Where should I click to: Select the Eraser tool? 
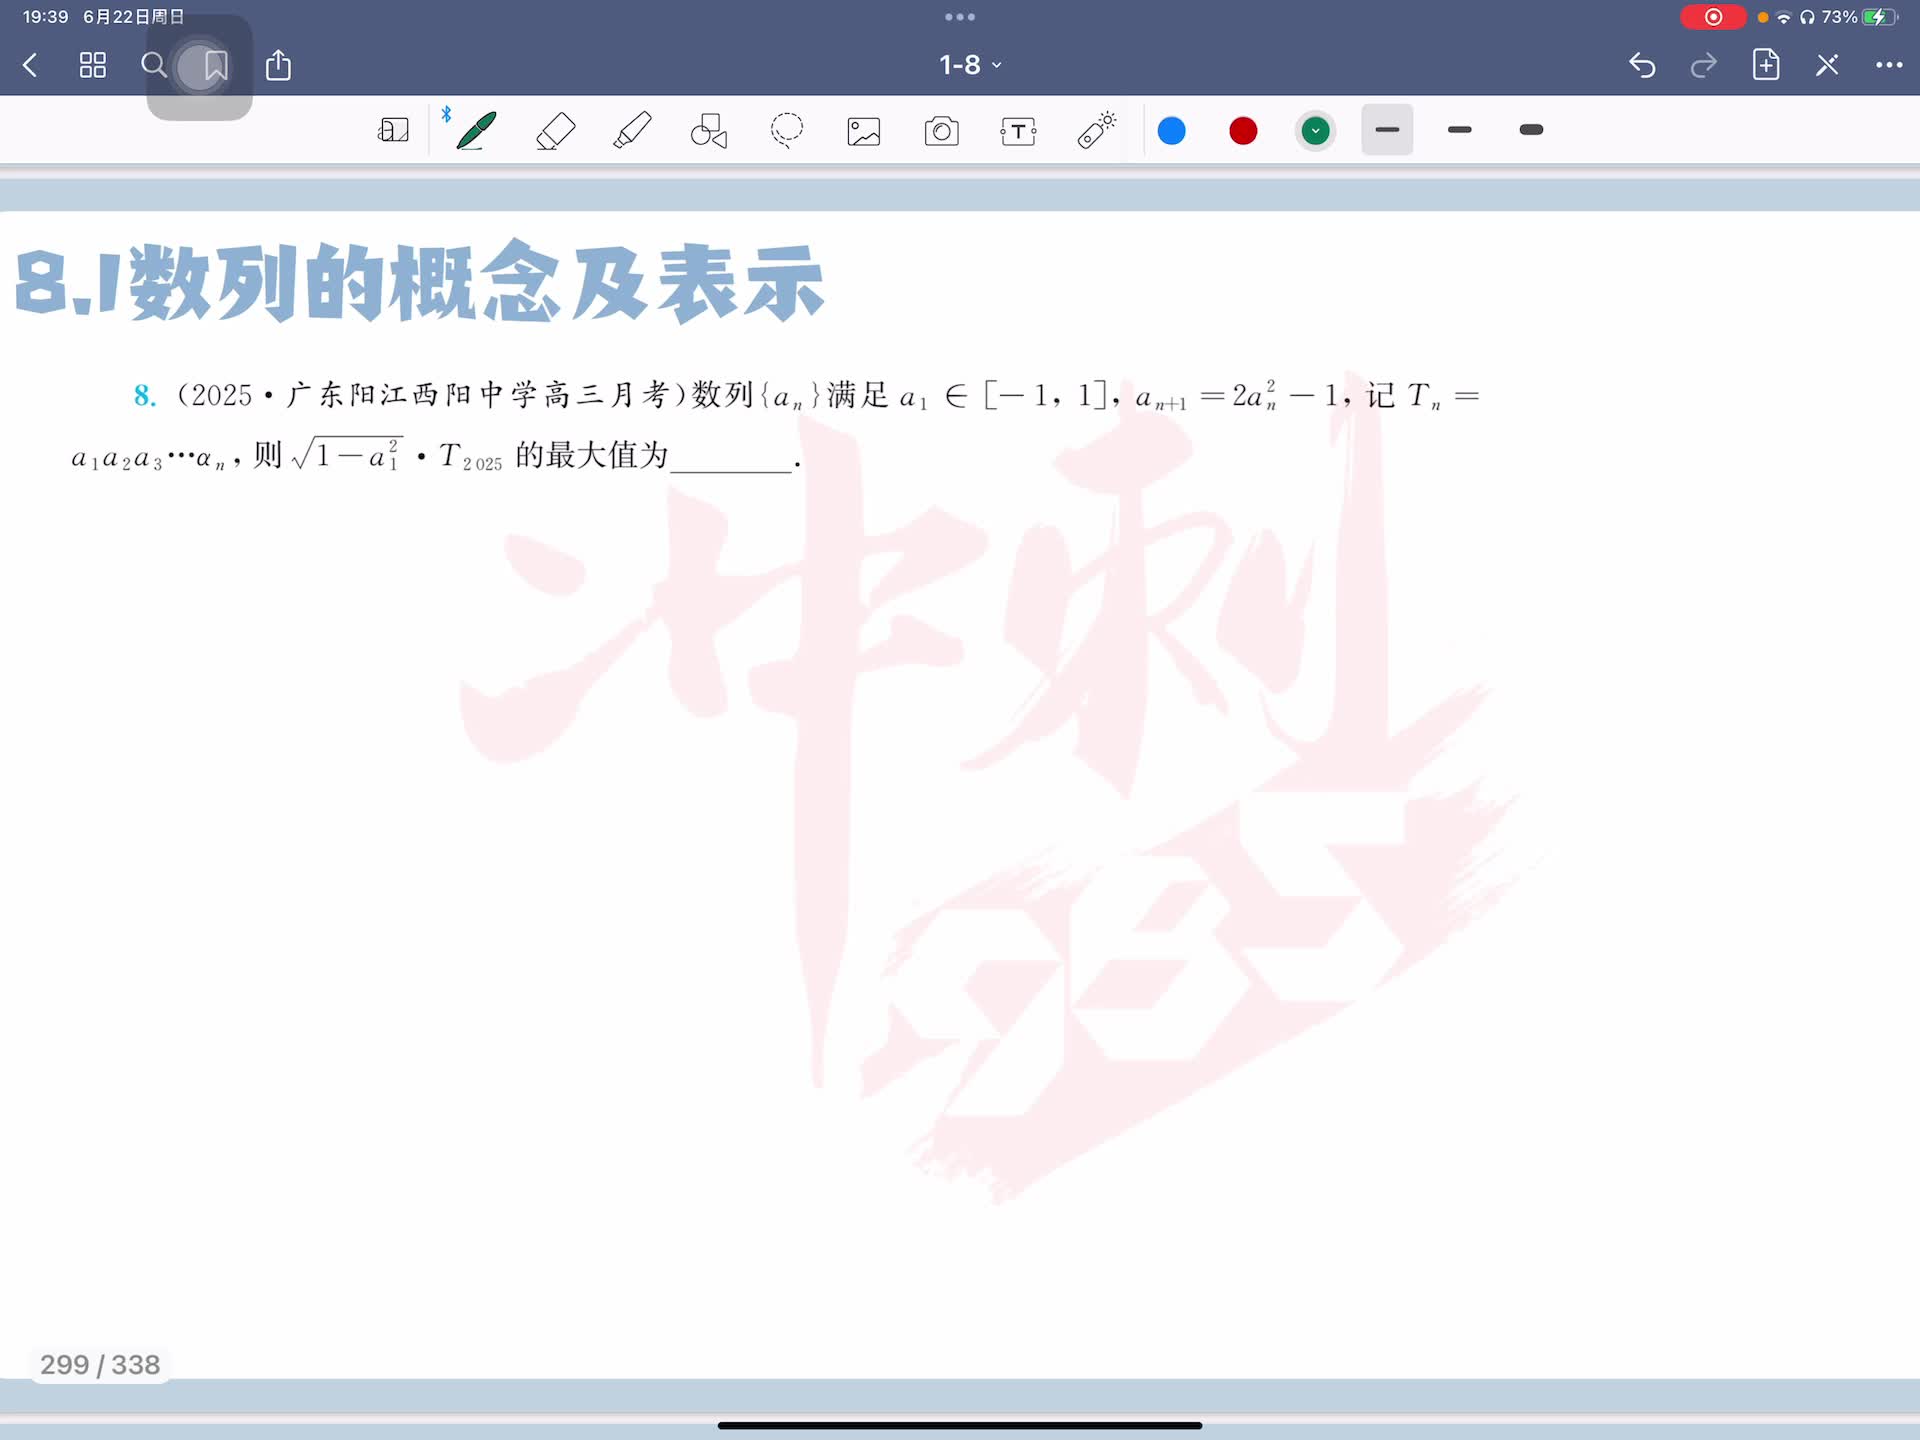[x=555, y=131]
